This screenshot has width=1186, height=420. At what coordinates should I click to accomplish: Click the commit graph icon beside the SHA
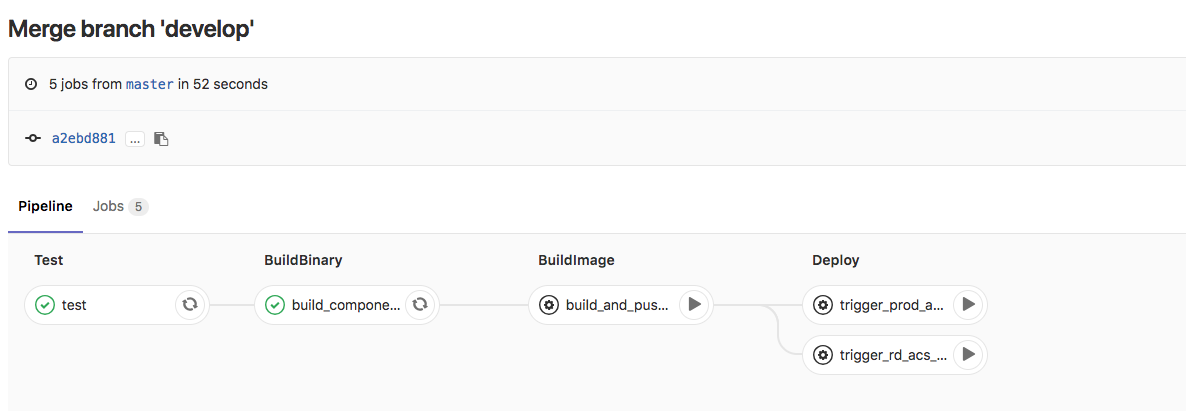[33, 139]
